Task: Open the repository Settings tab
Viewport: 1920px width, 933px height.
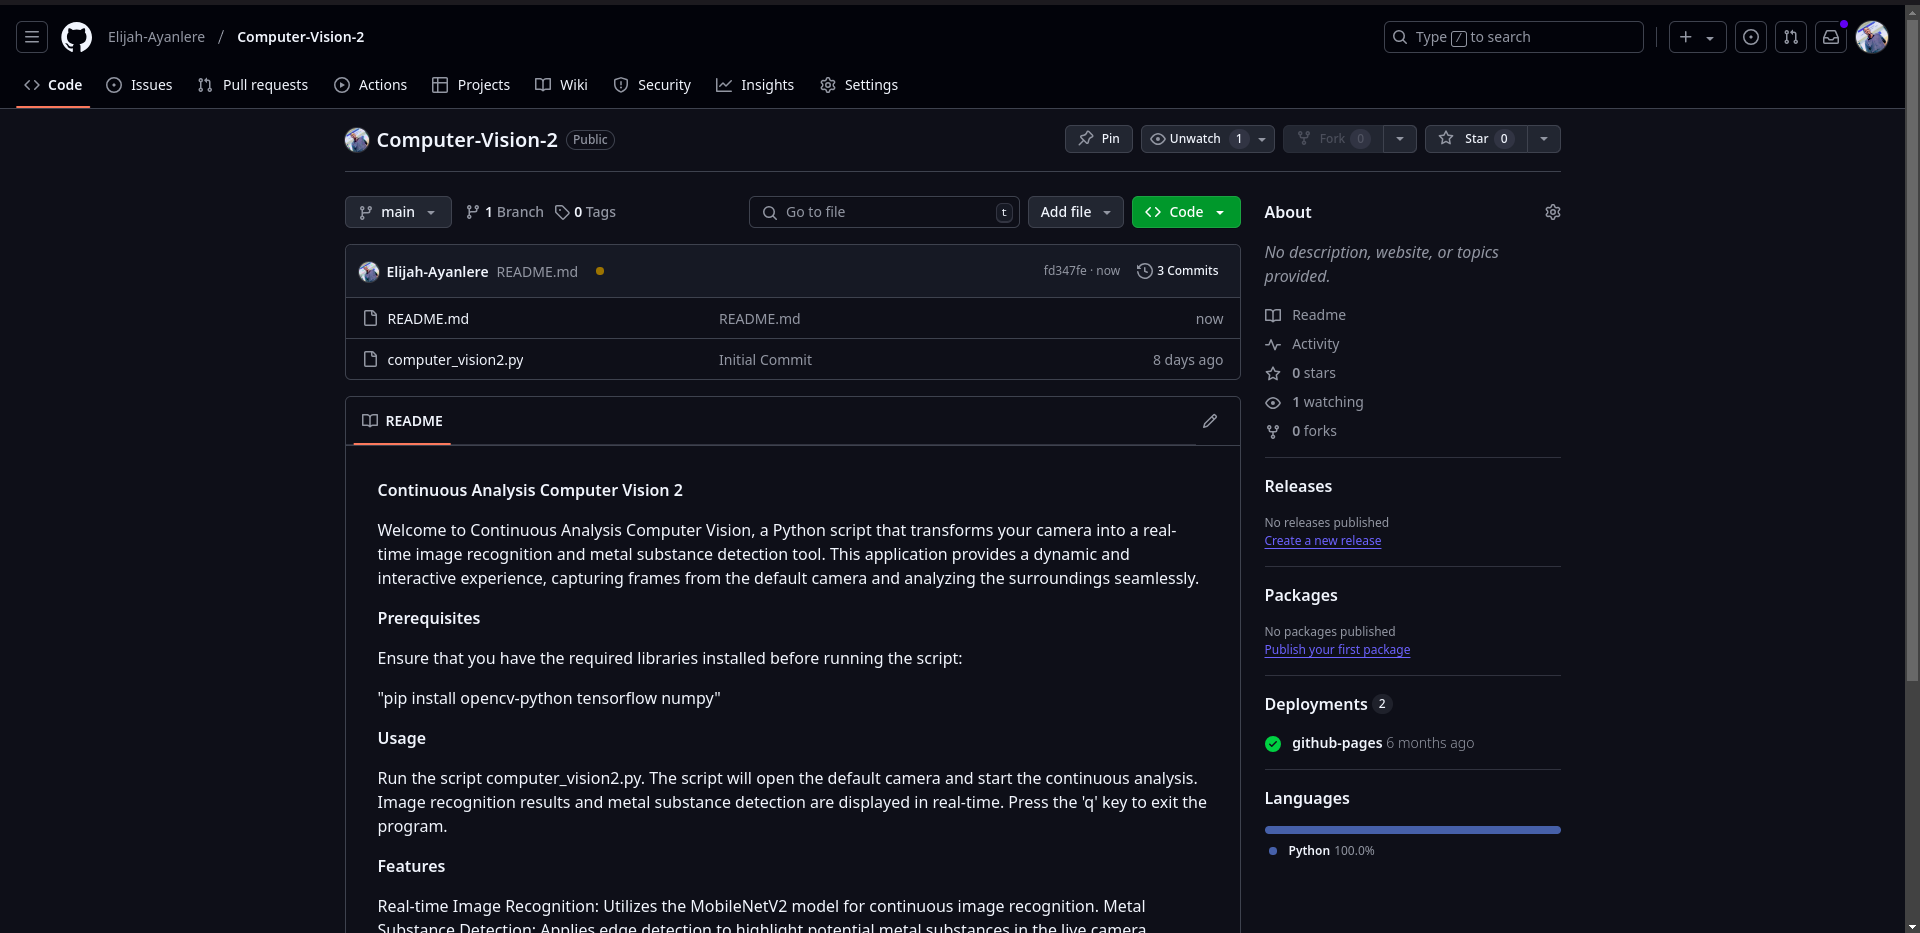Action: click(x=859, y=85)
